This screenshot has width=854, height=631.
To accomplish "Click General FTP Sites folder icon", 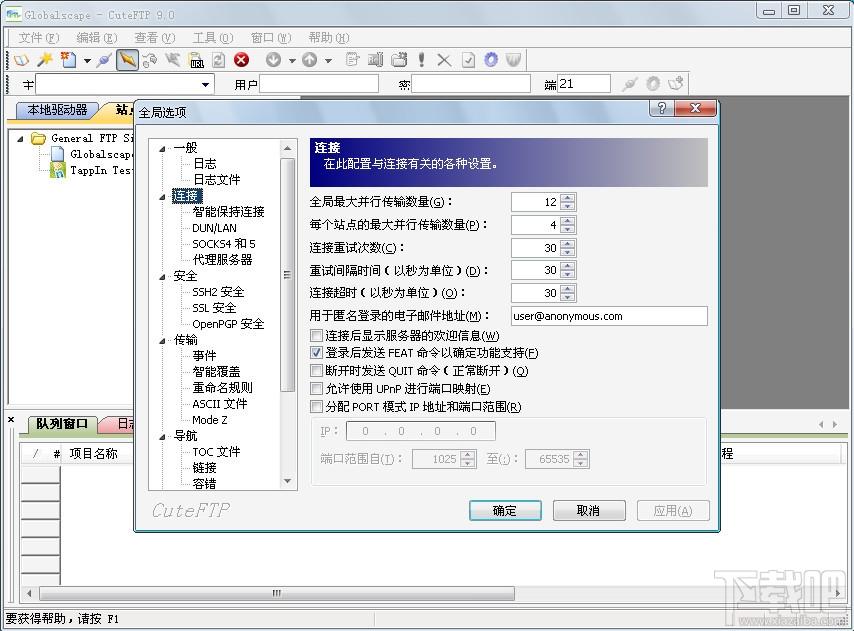I will [x=38, y=138].
